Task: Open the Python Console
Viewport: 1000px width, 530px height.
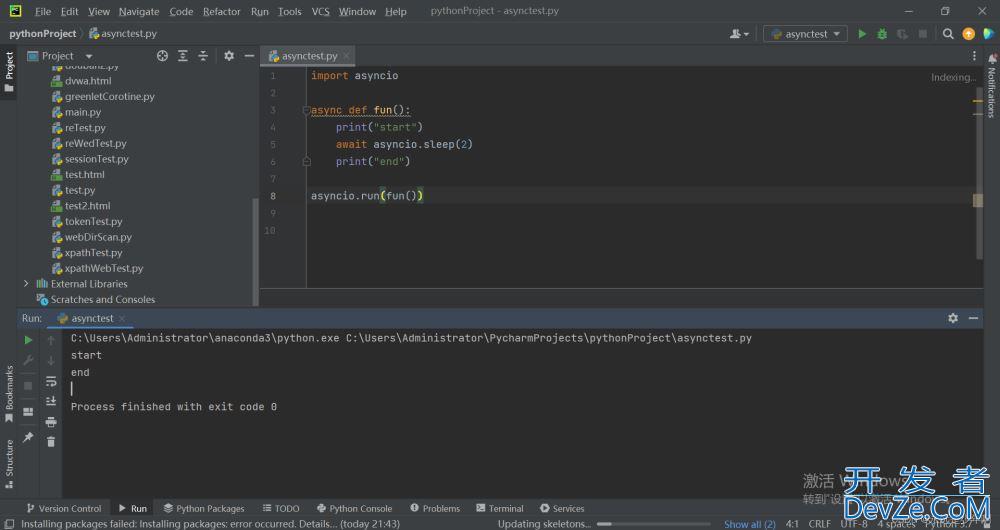Action: (x=355, y=508)
